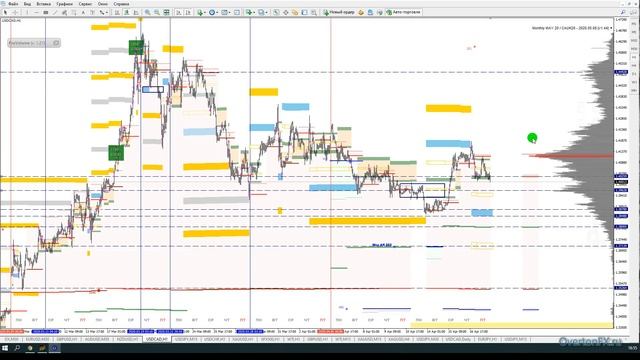640x360 pixels.
Task: Click Новый ордер button
Action: pos(339,12)
